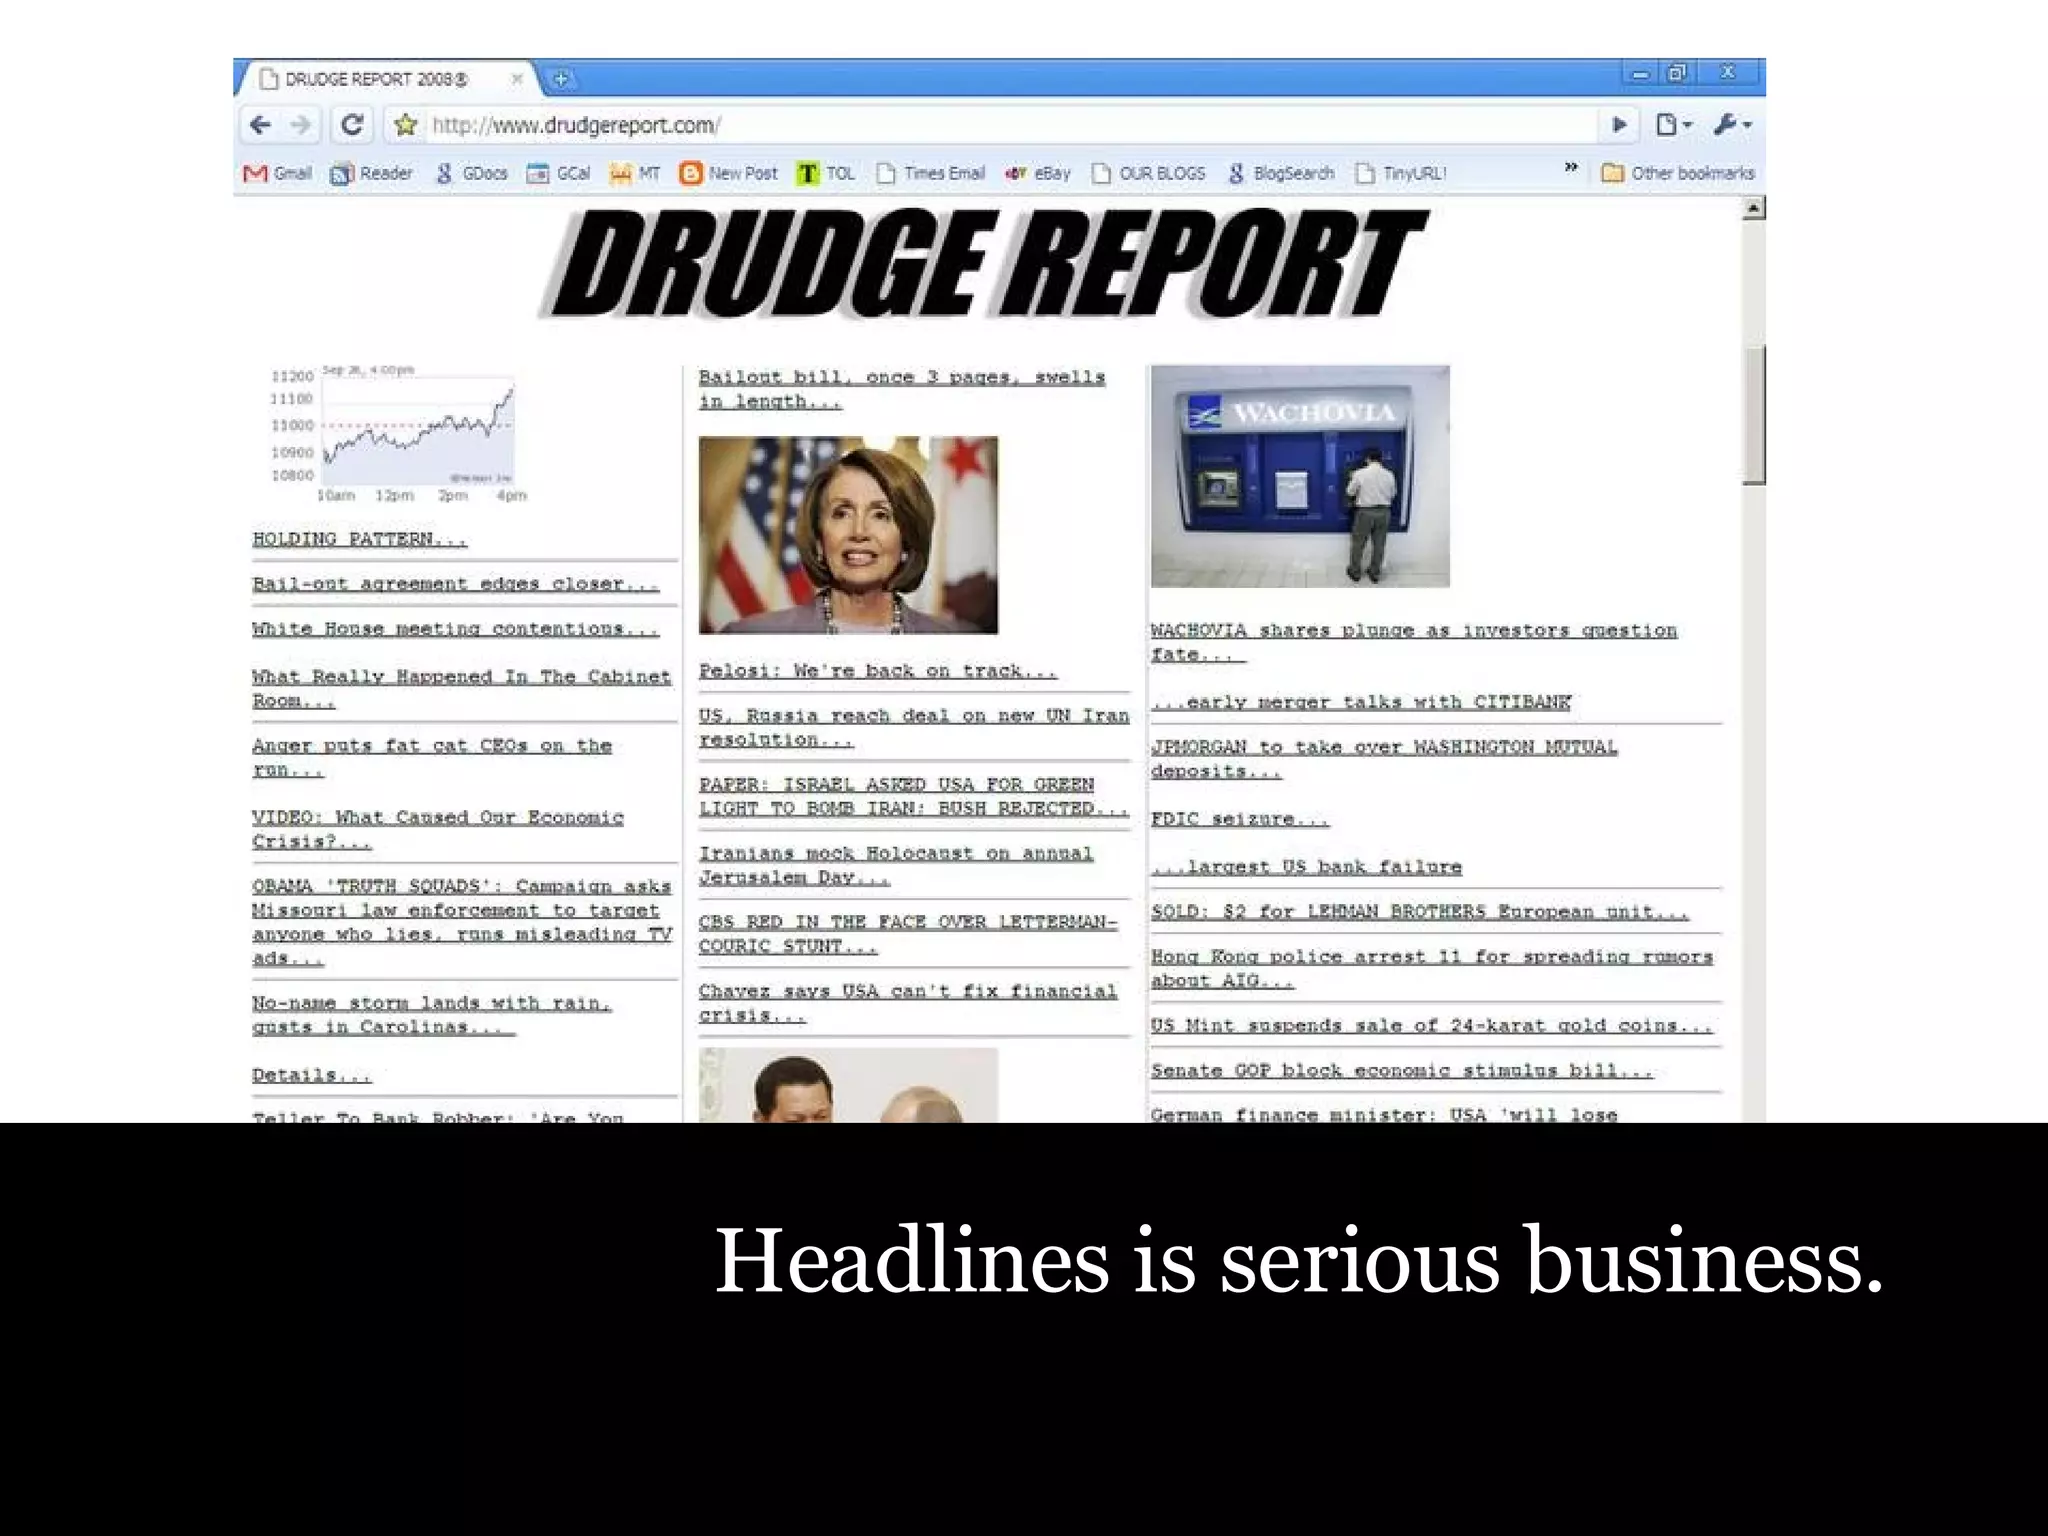Click the browser Back arrow
Image resolution: width=2048 pixels, height=1536 pixels.
coord(260,125)
